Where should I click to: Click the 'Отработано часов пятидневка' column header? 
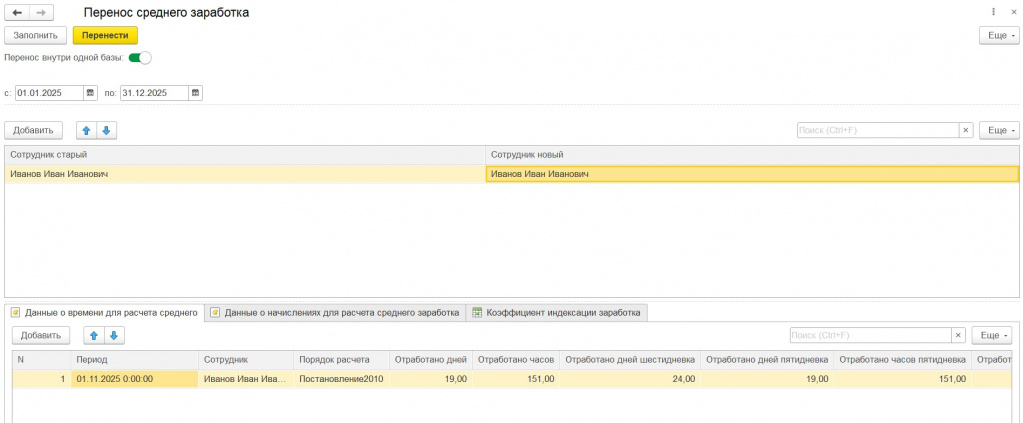[x=903, y=360]
